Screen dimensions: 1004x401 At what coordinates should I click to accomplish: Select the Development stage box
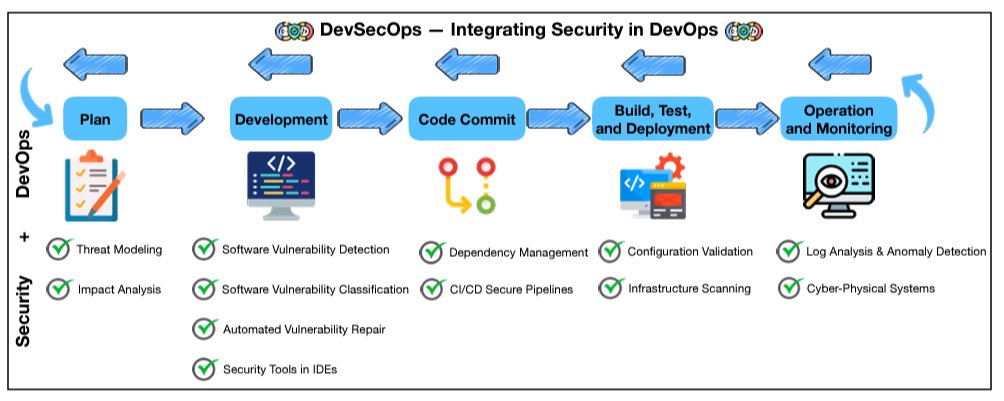tap(281, 119)
